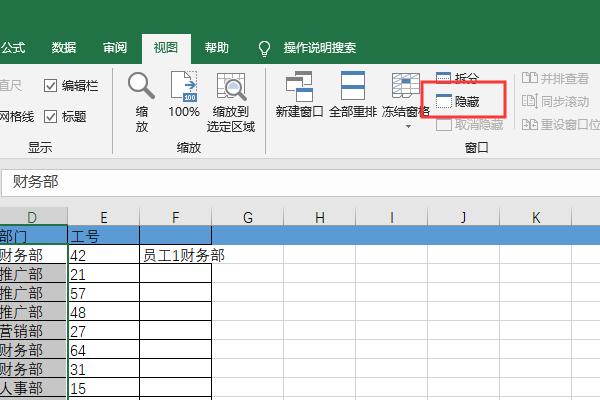The image size is (600, 400).
Task: Select column I header
Action: coord(391,217)
